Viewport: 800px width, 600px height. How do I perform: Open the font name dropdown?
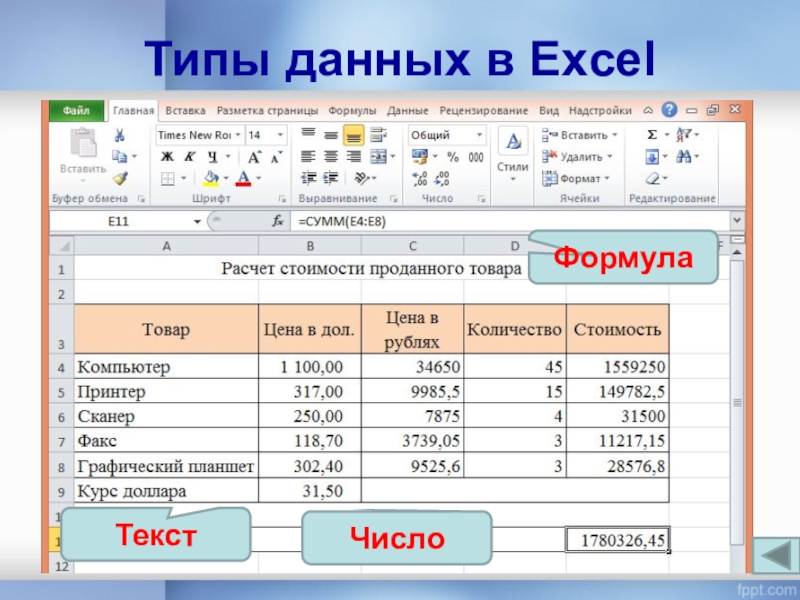coord(238,135)
